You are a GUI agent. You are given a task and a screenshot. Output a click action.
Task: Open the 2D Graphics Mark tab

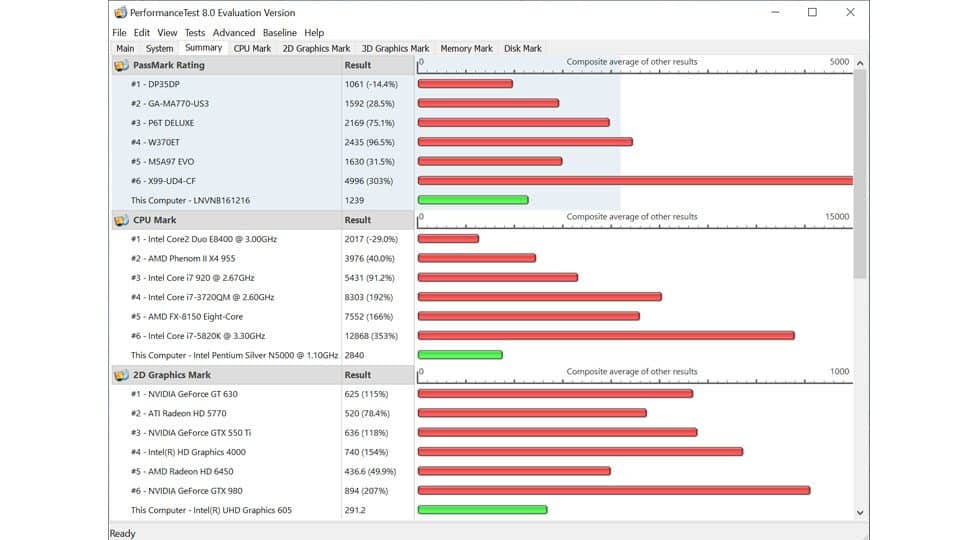(x=316, y=48)
